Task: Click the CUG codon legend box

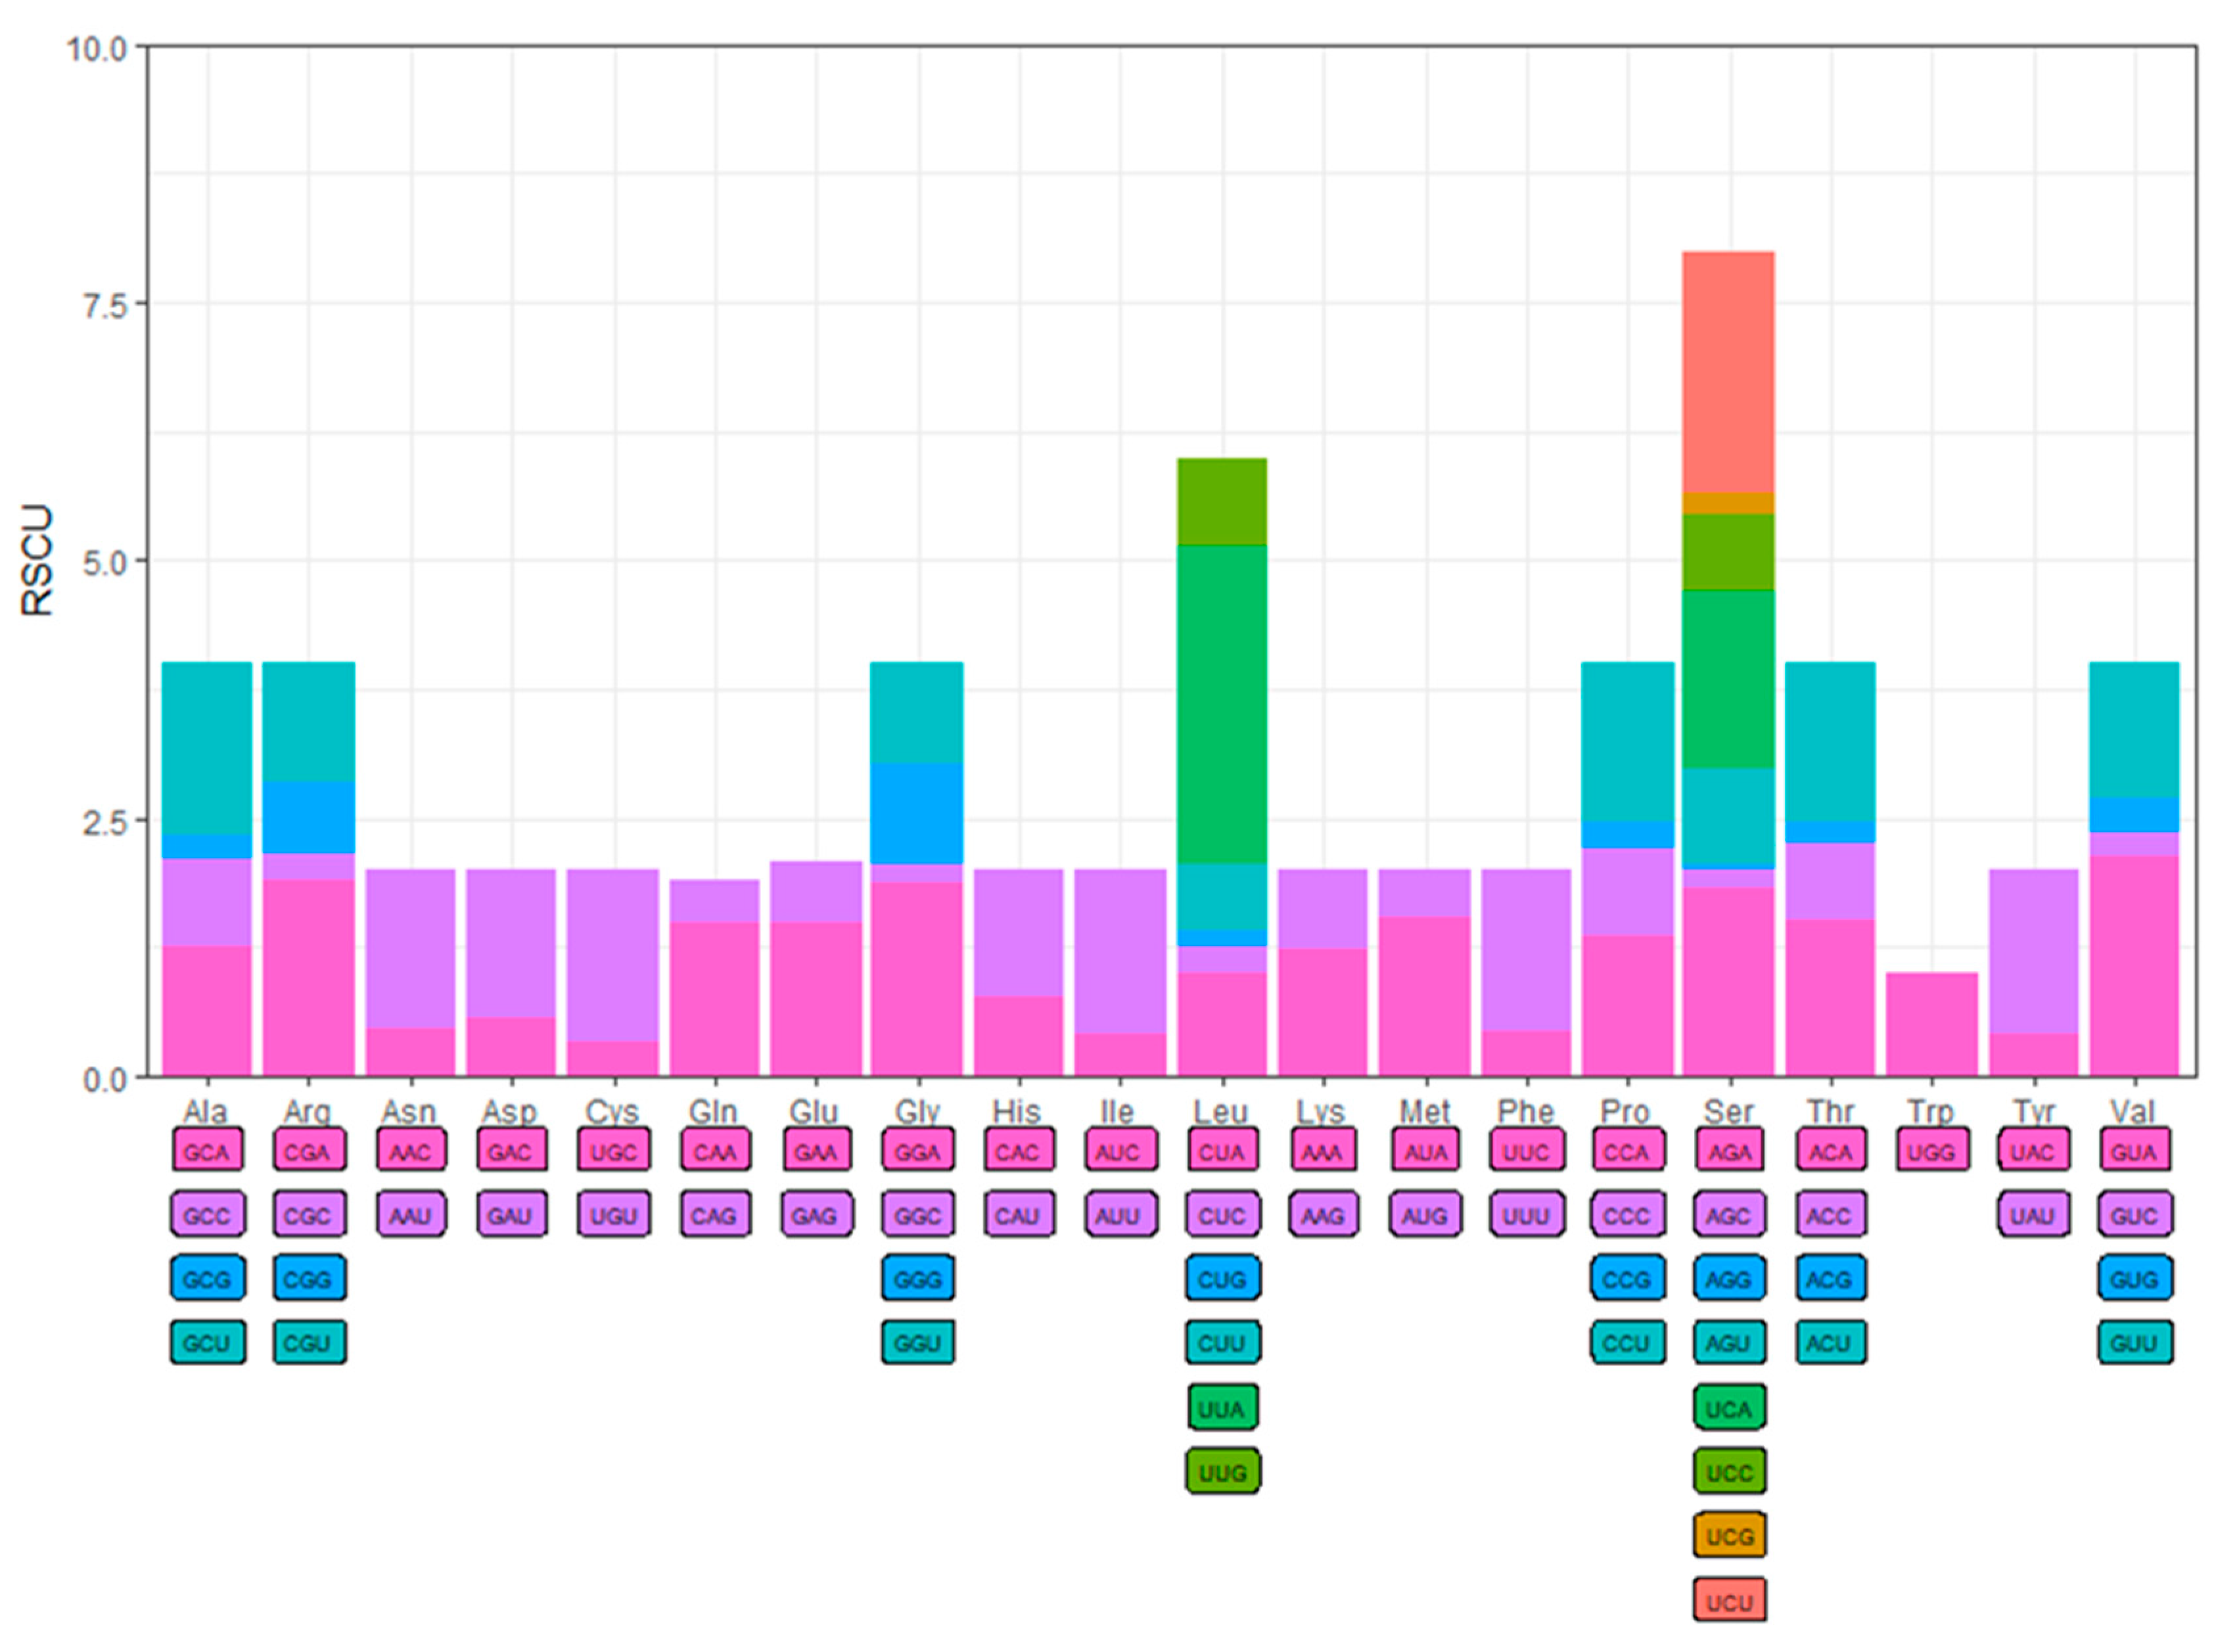Action: point(1222,1279)
